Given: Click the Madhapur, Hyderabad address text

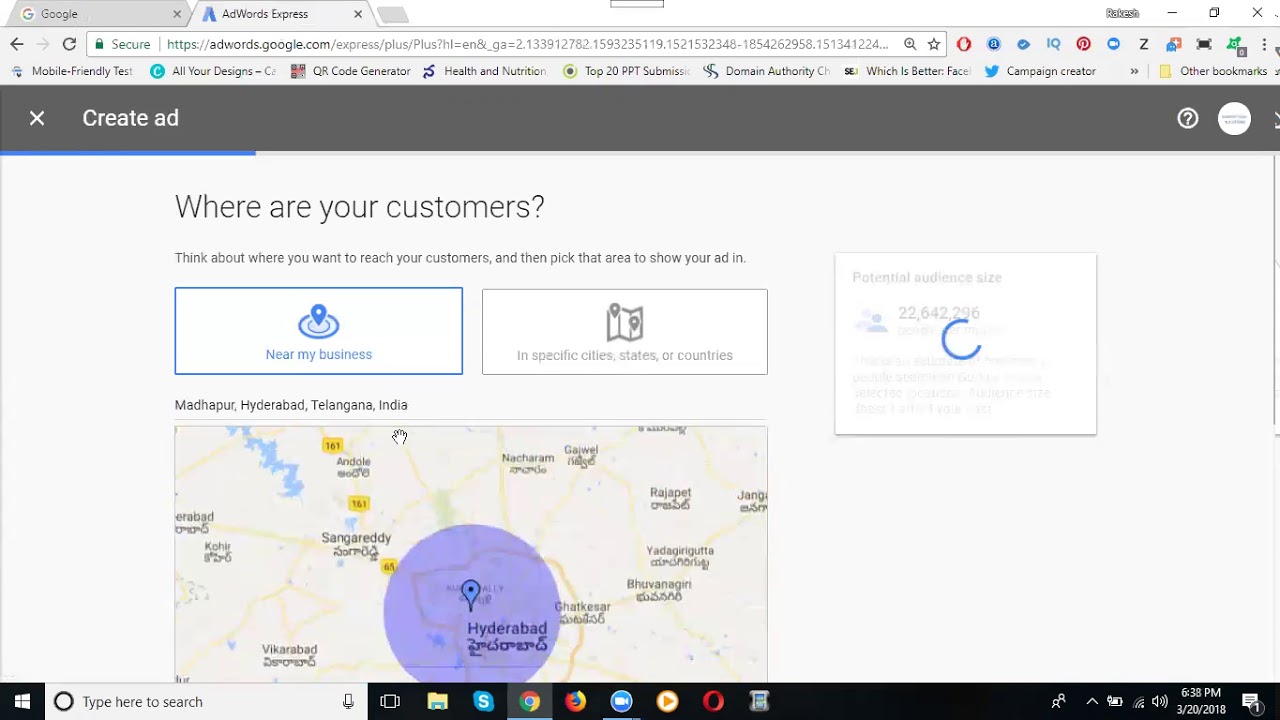Looking at the screenshot, I should [291, 405].
